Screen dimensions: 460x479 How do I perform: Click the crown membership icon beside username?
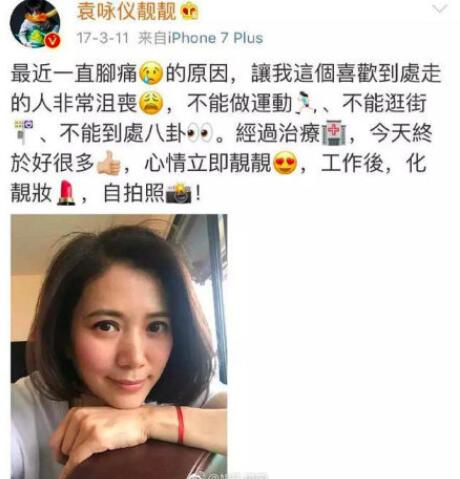189,12
